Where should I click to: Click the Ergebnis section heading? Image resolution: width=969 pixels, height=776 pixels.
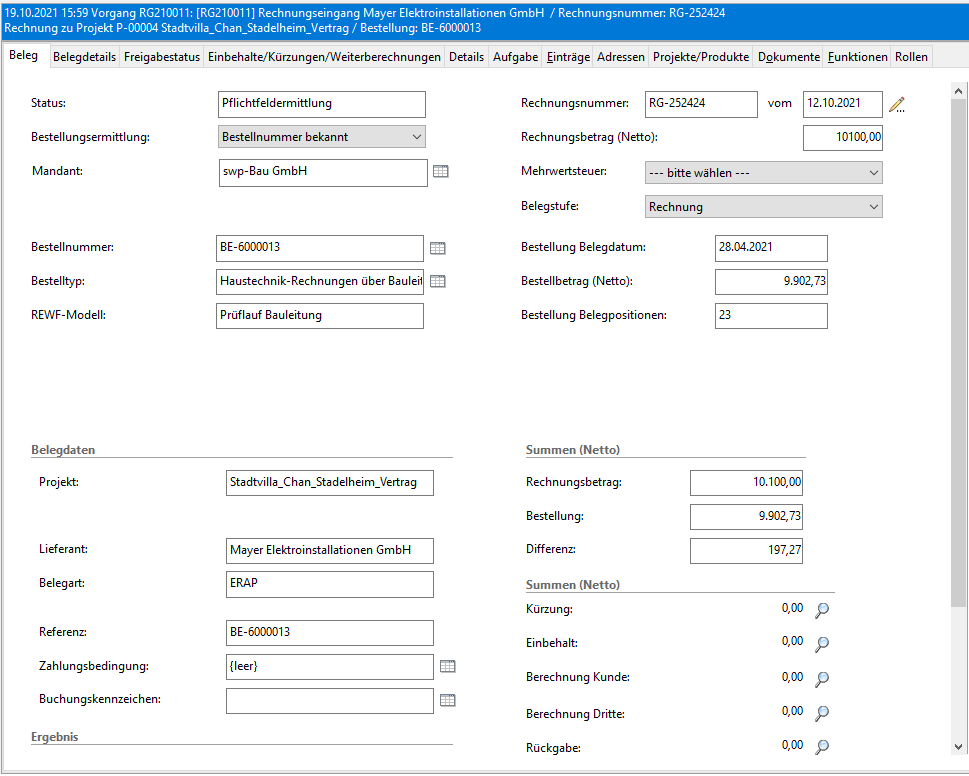(54, 737)
